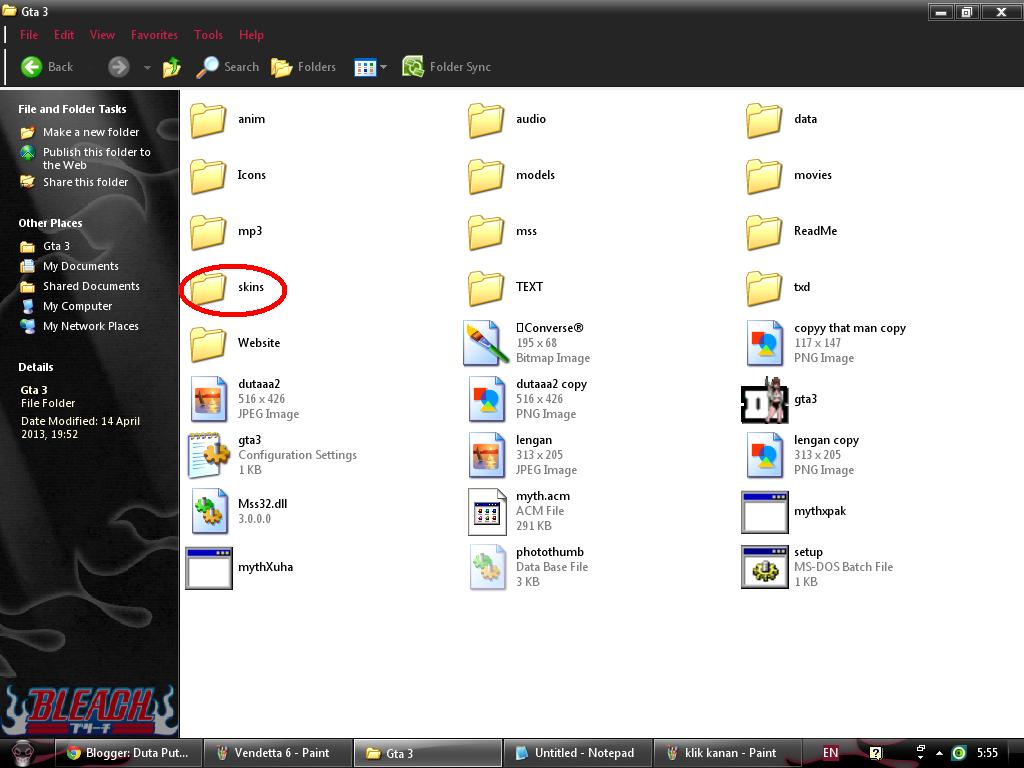Screen dimensions: 1024x768
Task: Open the Tools menu
Action: (x=208, y=35)
